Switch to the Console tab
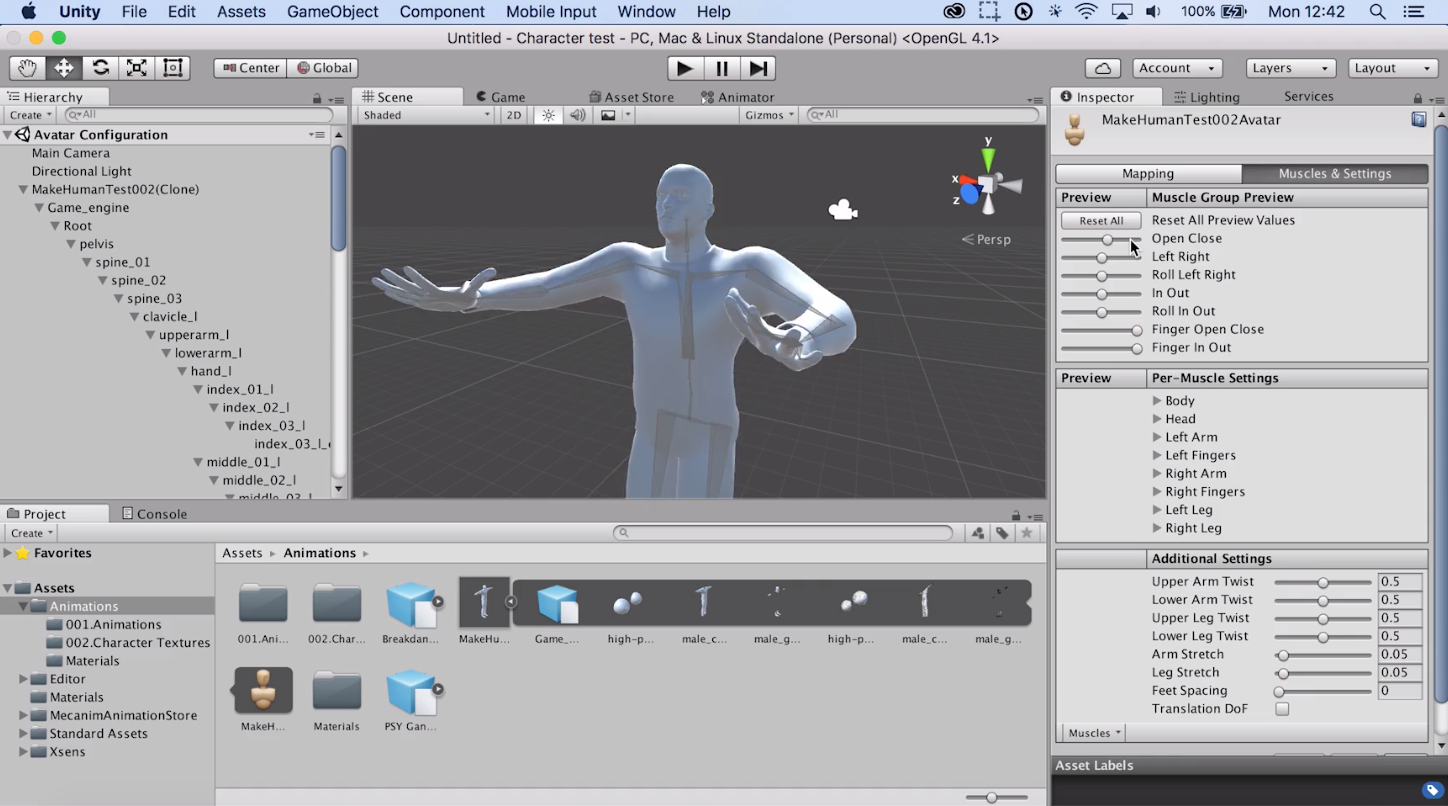 154,514
